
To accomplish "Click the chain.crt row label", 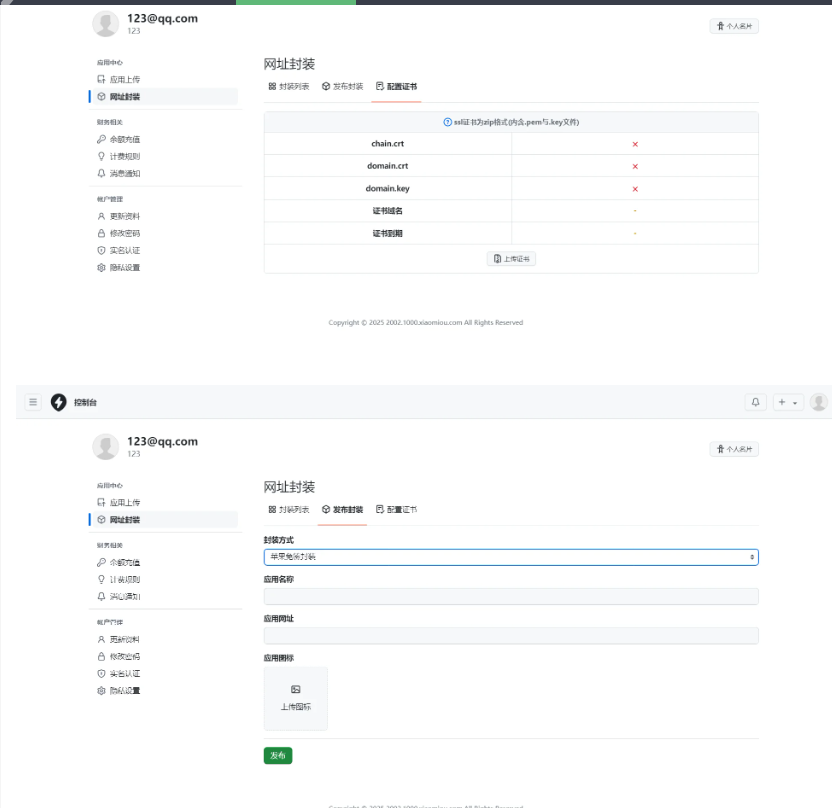I will [387, 144].
